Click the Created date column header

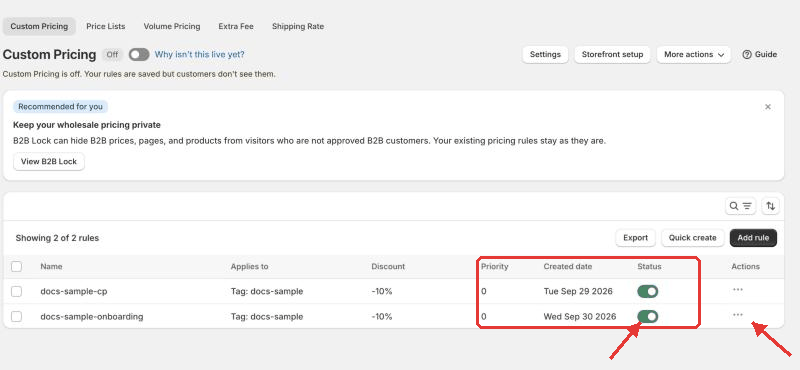[x=568, y=266]
